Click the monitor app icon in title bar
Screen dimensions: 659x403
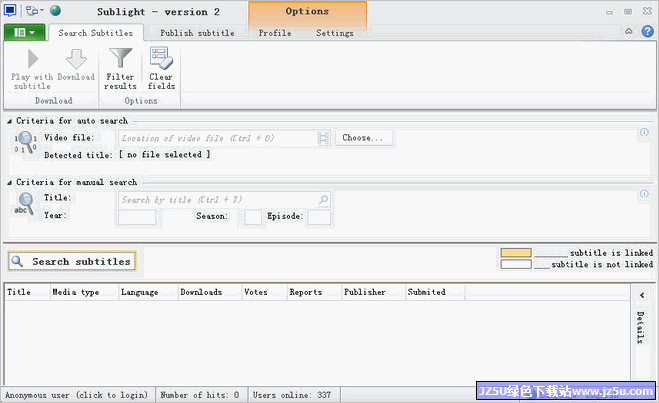tap(10, 11)
